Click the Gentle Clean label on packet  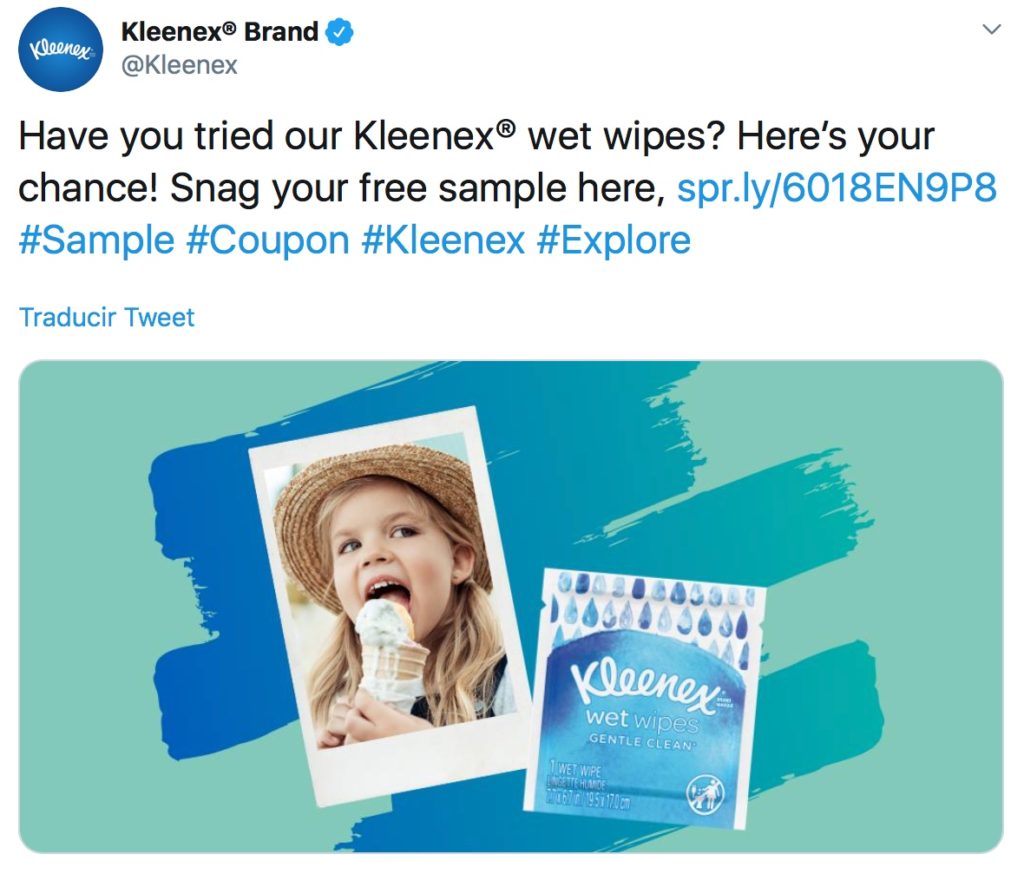pyautogui.click(x=641, y=743)
